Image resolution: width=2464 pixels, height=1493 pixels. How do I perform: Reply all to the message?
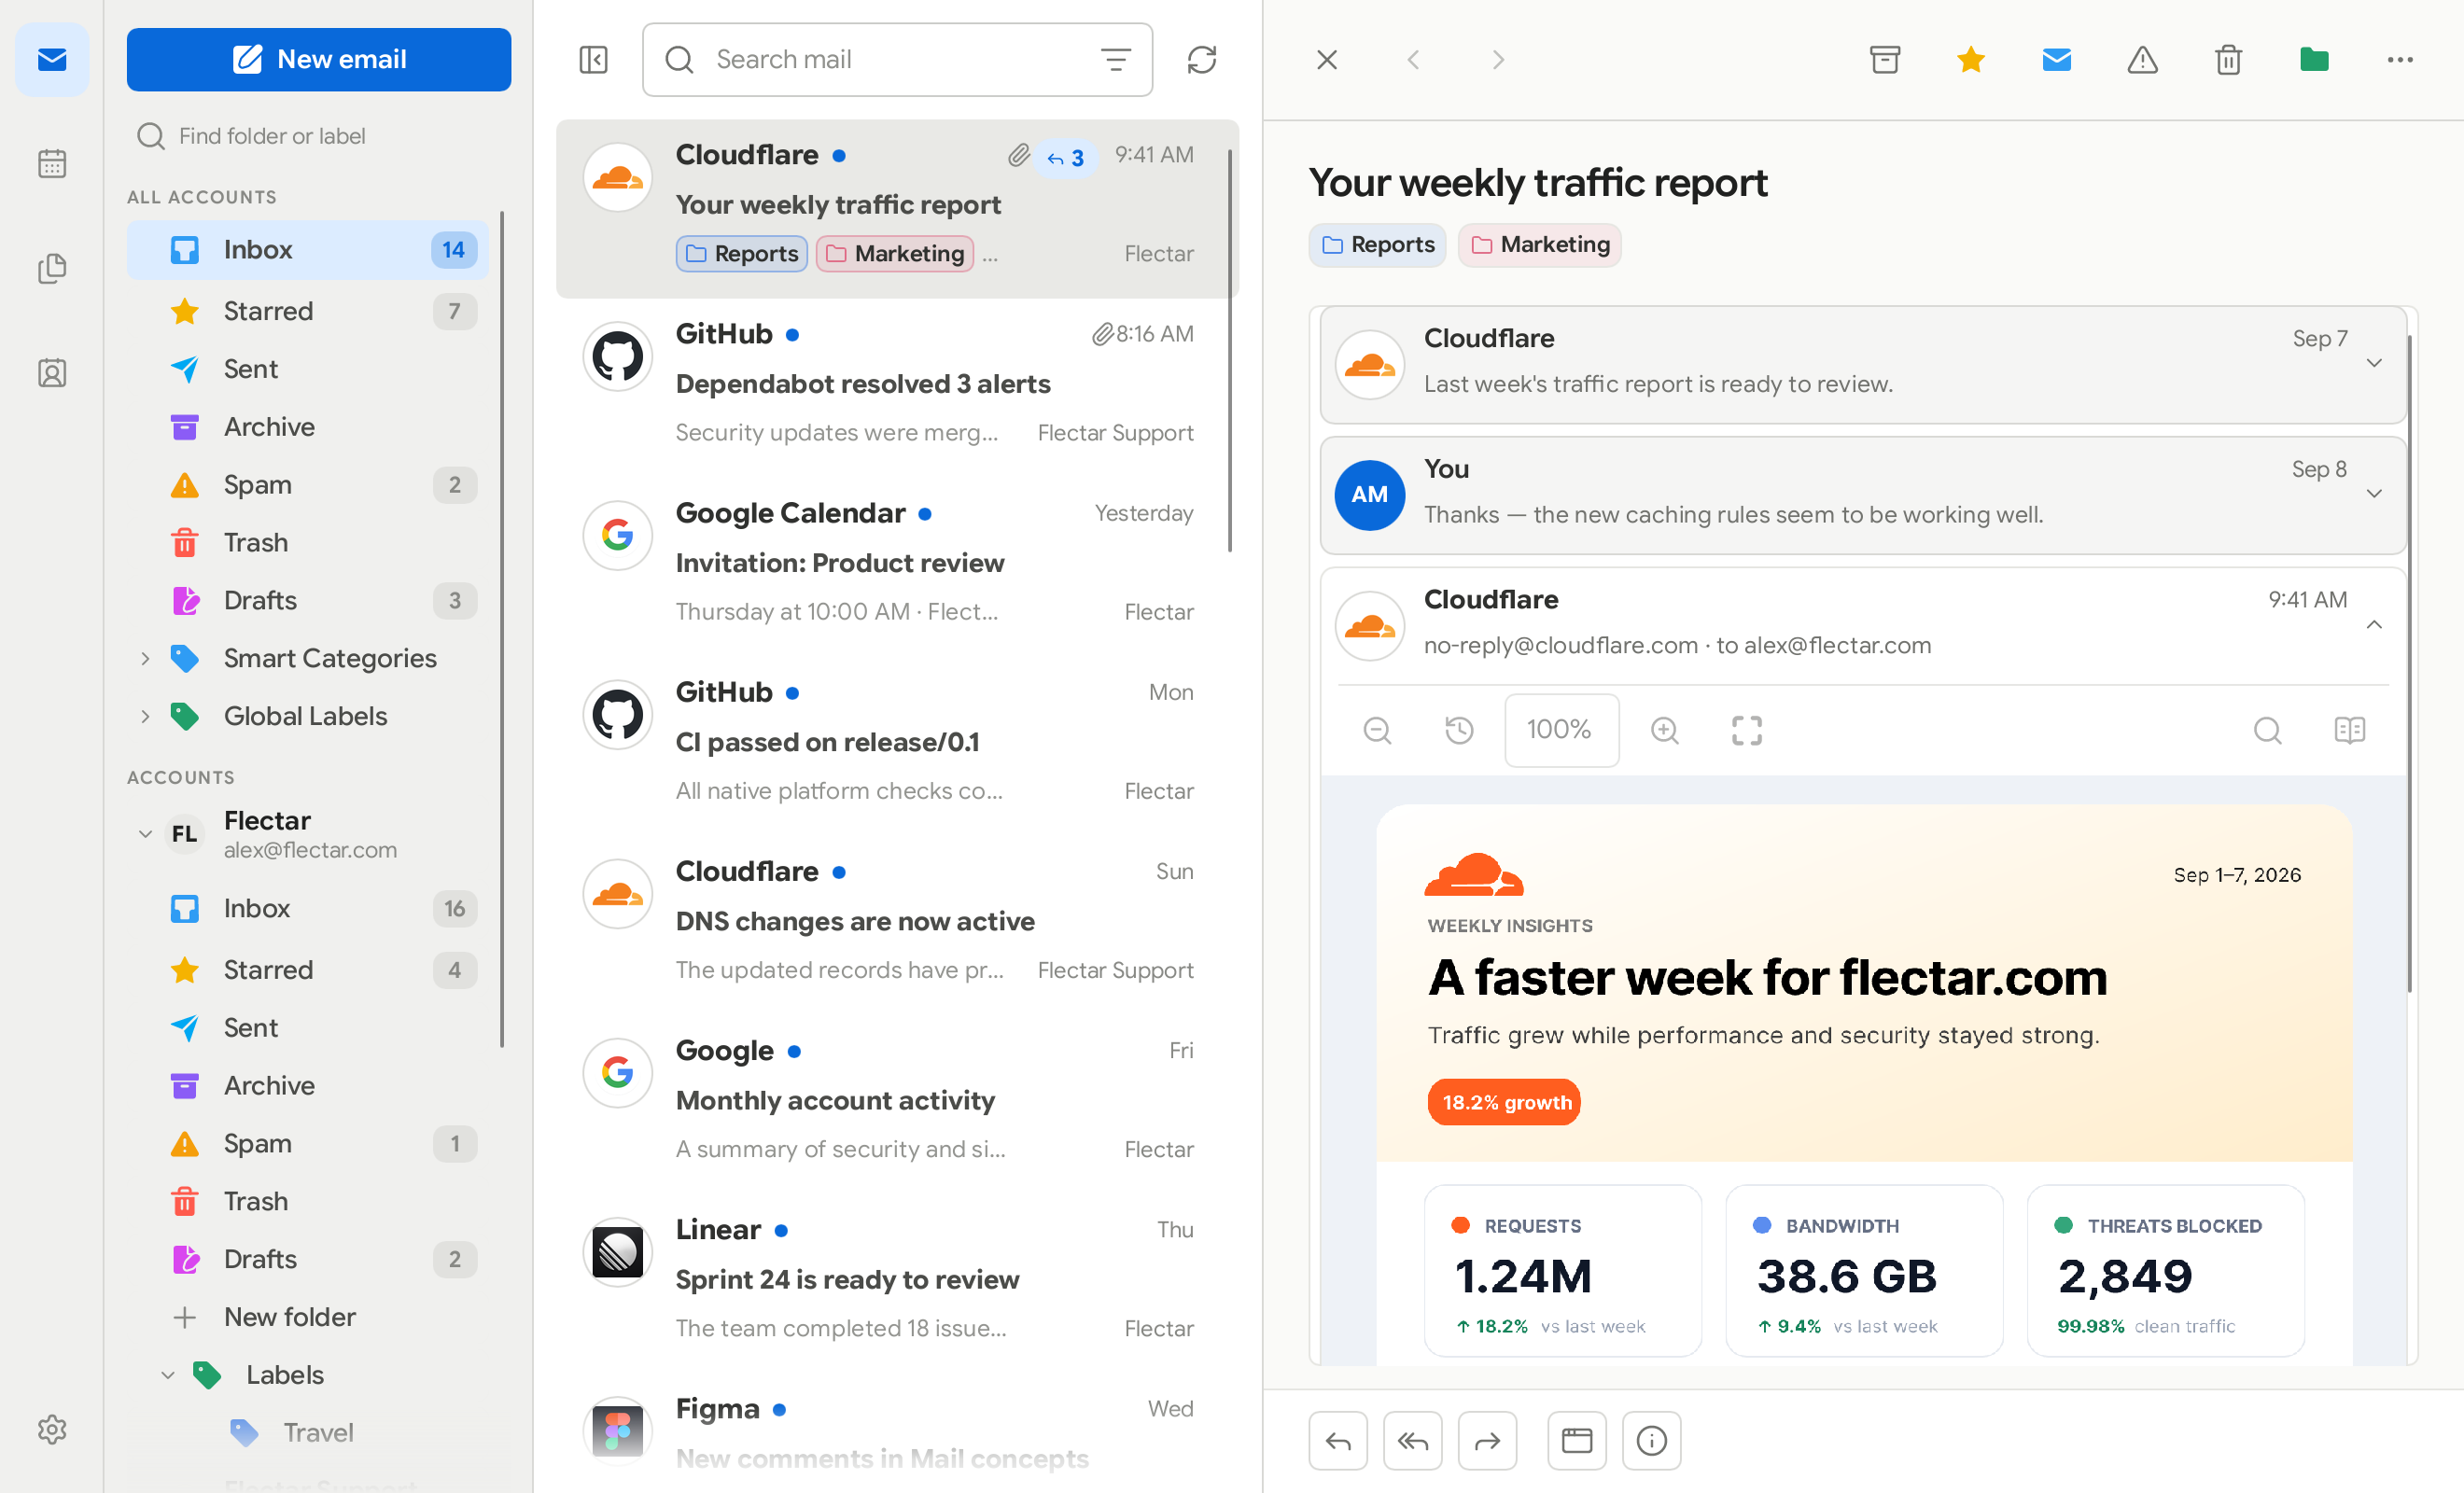pos(1413,1441)
